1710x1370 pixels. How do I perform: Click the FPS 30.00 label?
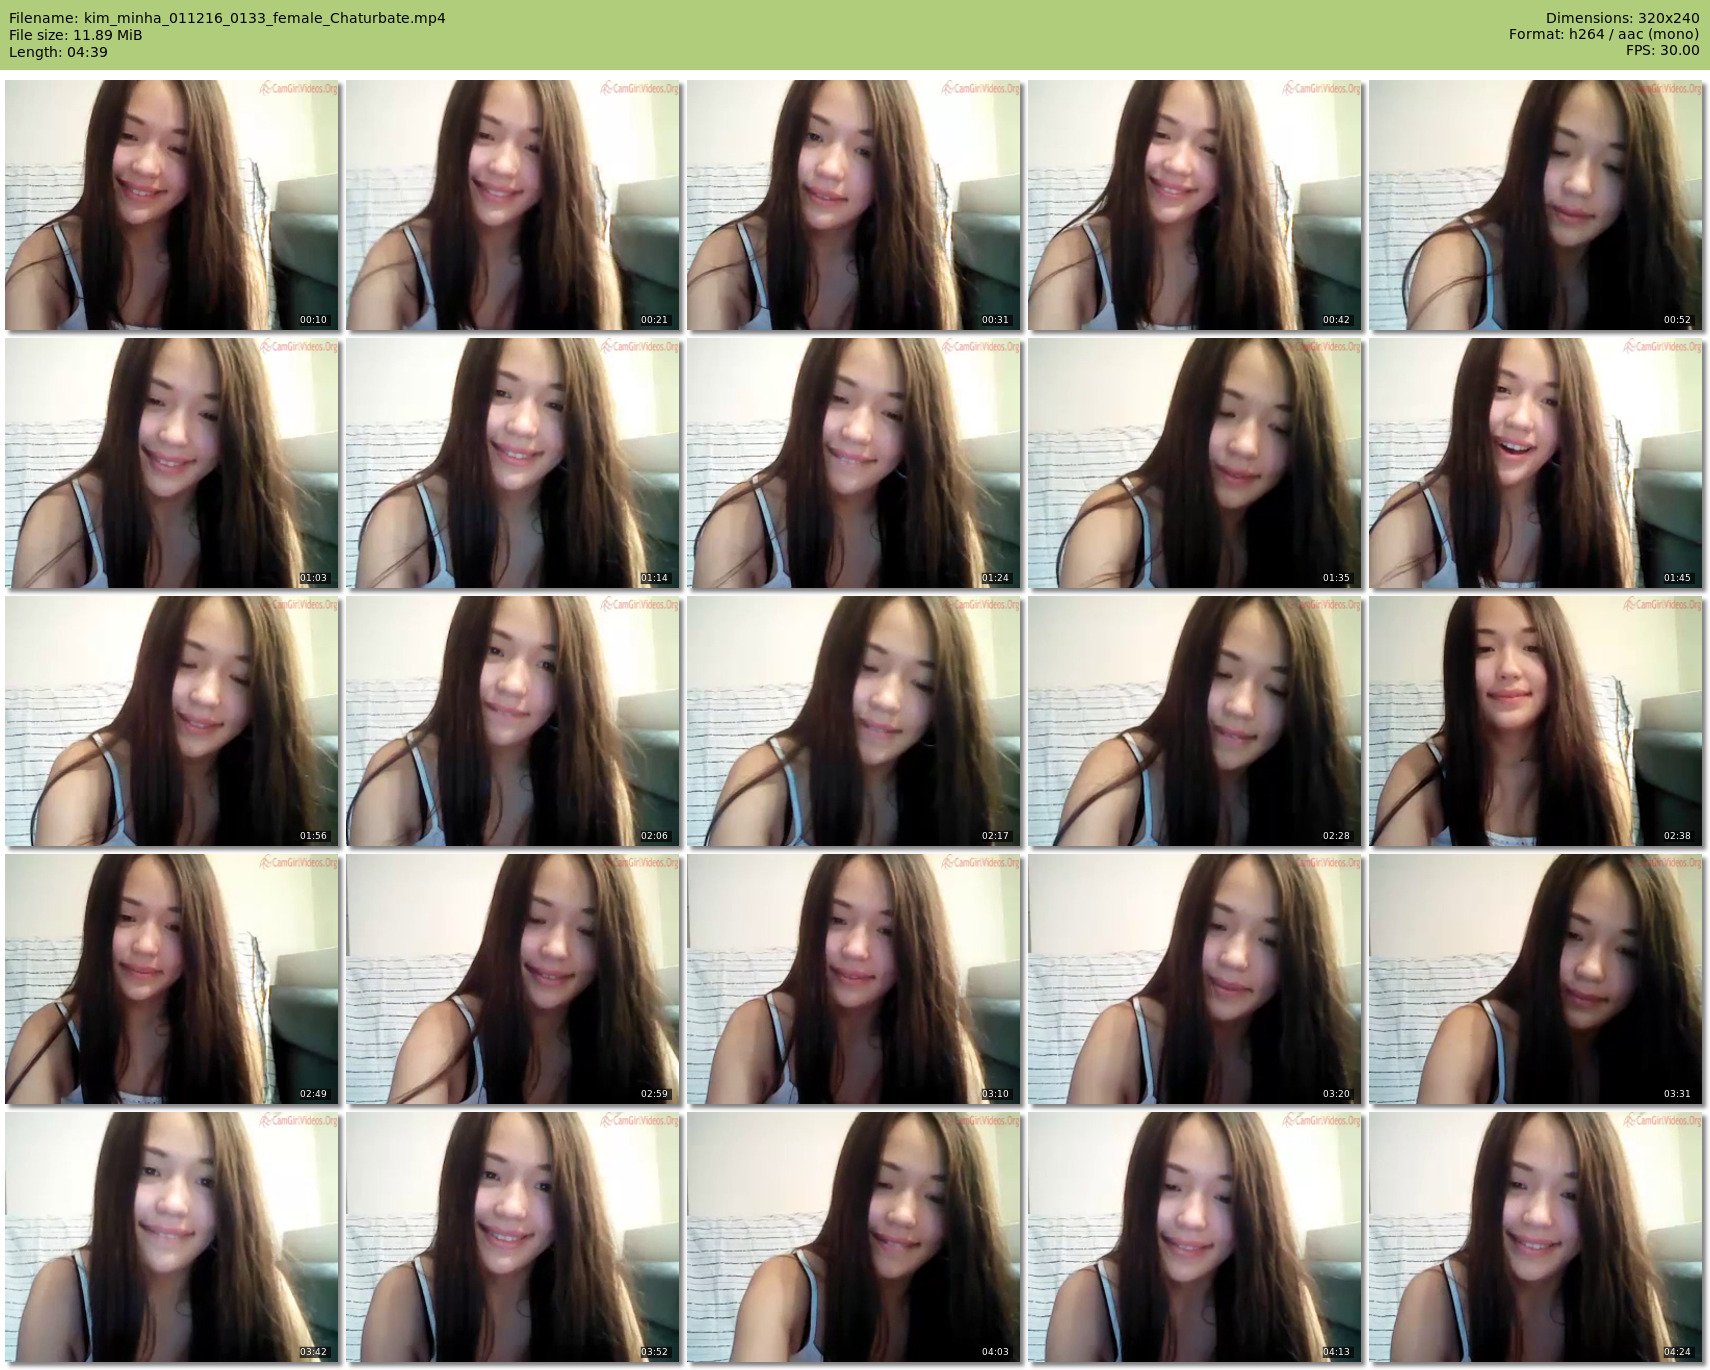coord(1662,51)
